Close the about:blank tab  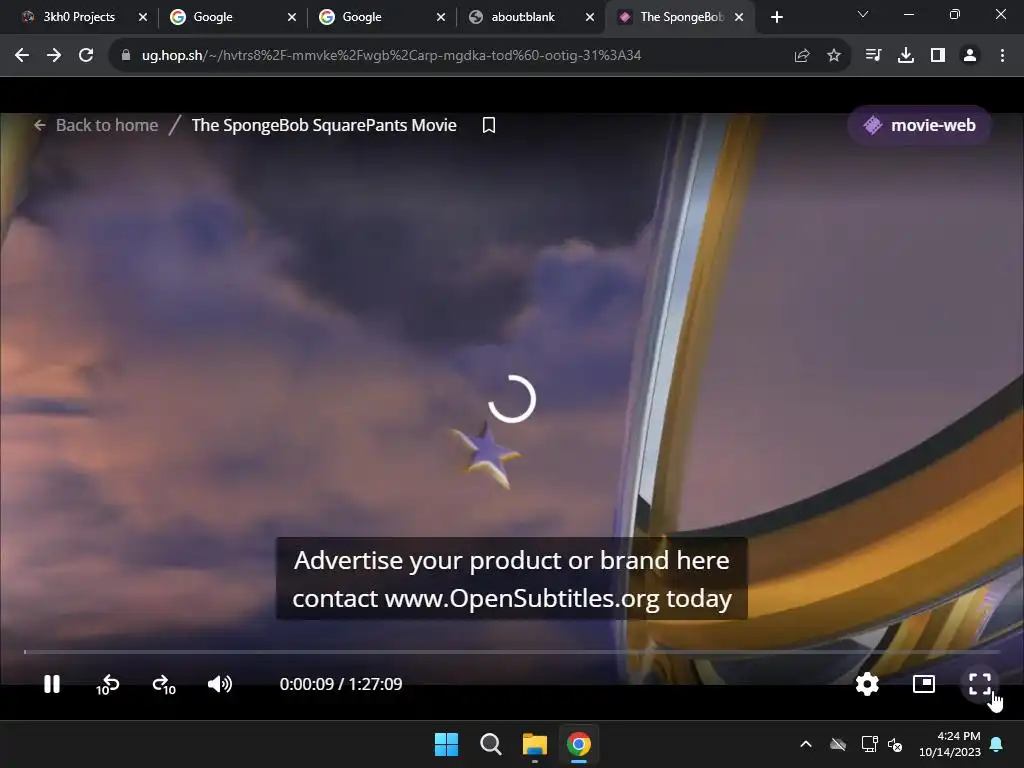[x=590, y=17]
